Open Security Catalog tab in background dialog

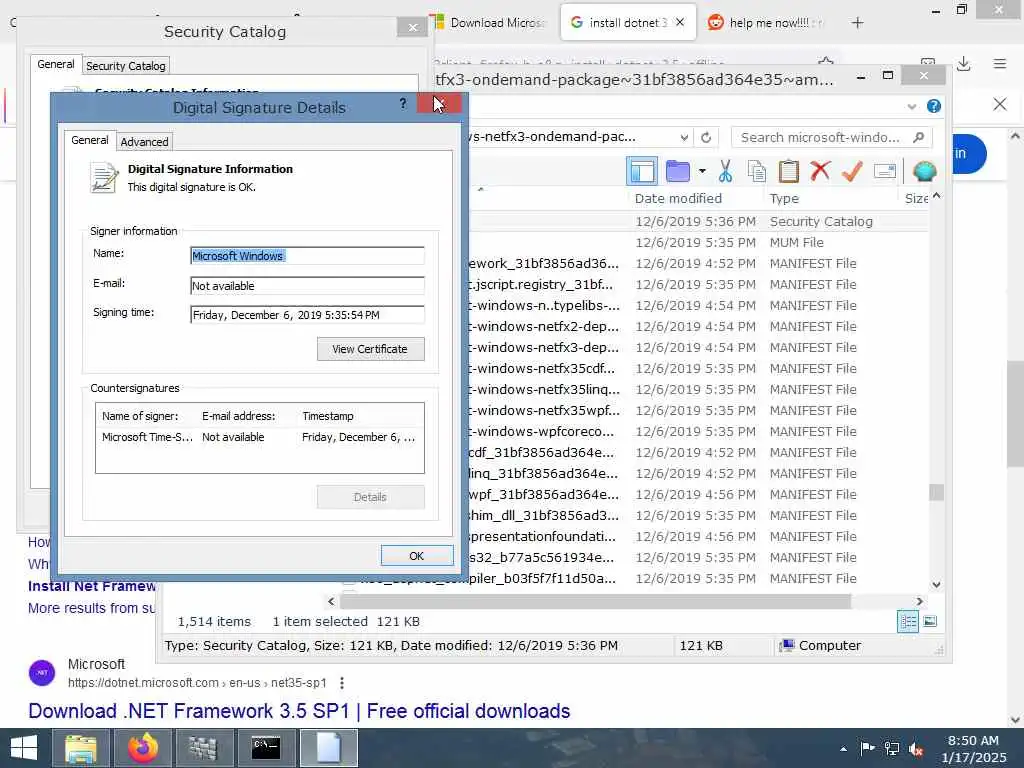coord(126,66)
